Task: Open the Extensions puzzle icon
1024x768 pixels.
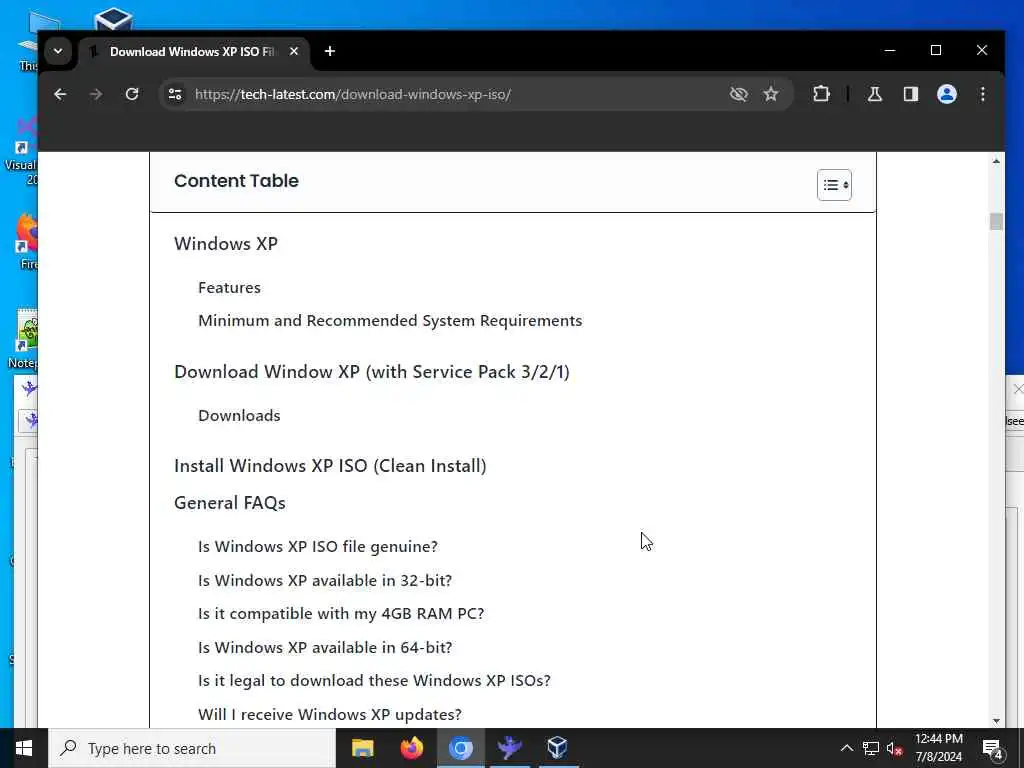Action: tap(821, 94)
